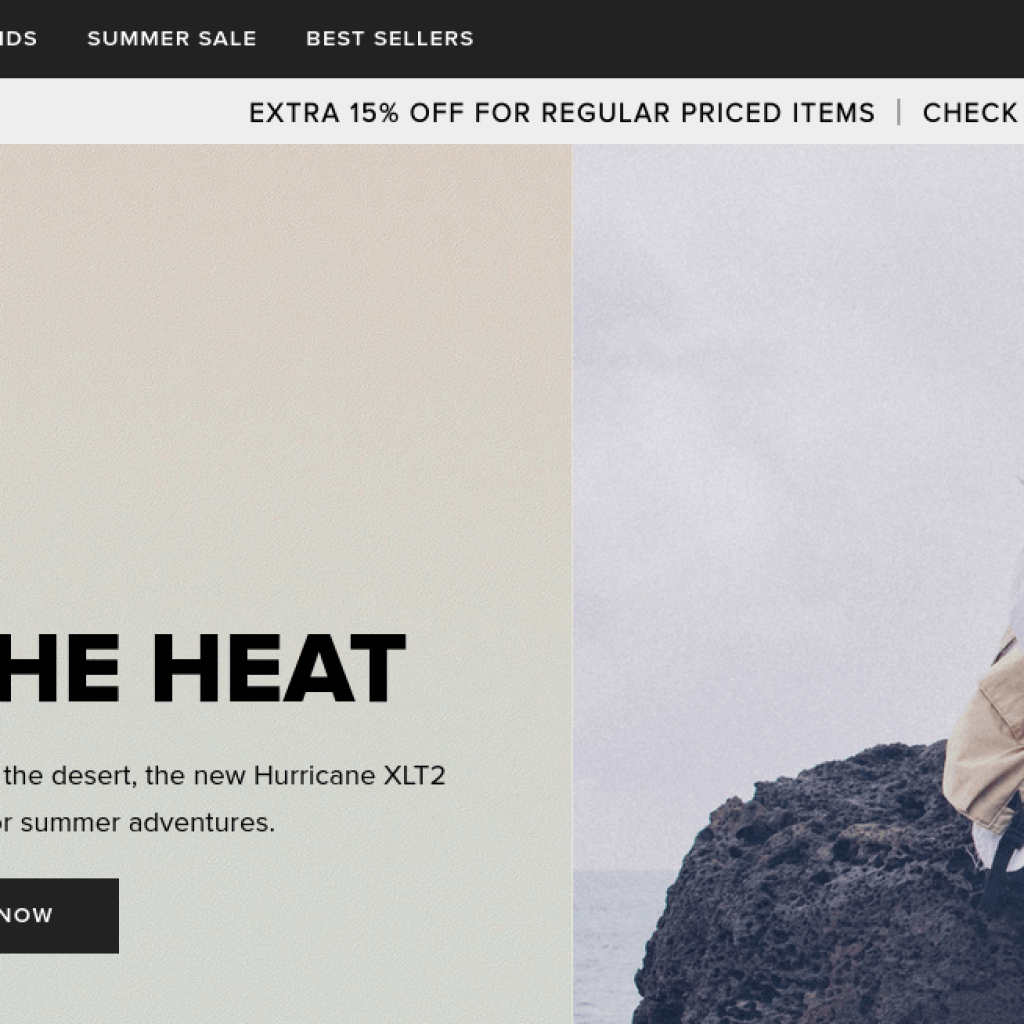Click 'REGULAR PRICED ITEMS' in promo bar
The height and width of the screenshot is (1024, 1024).
click(708, 113)
